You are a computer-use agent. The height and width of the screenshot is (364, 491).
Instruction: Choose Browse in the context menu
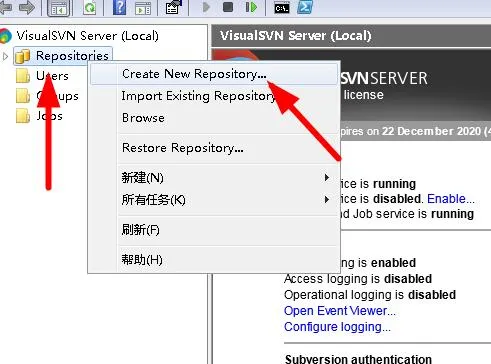tap(214, 118)
